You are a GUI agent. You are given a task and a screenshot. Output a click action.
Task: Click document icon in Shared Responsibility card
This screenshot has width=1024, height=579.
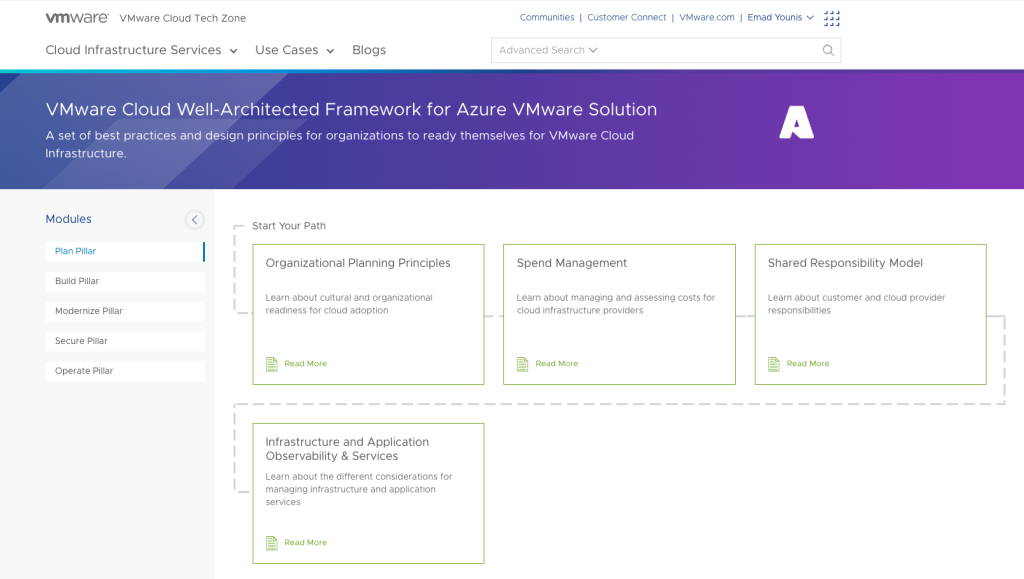point(774,364)
